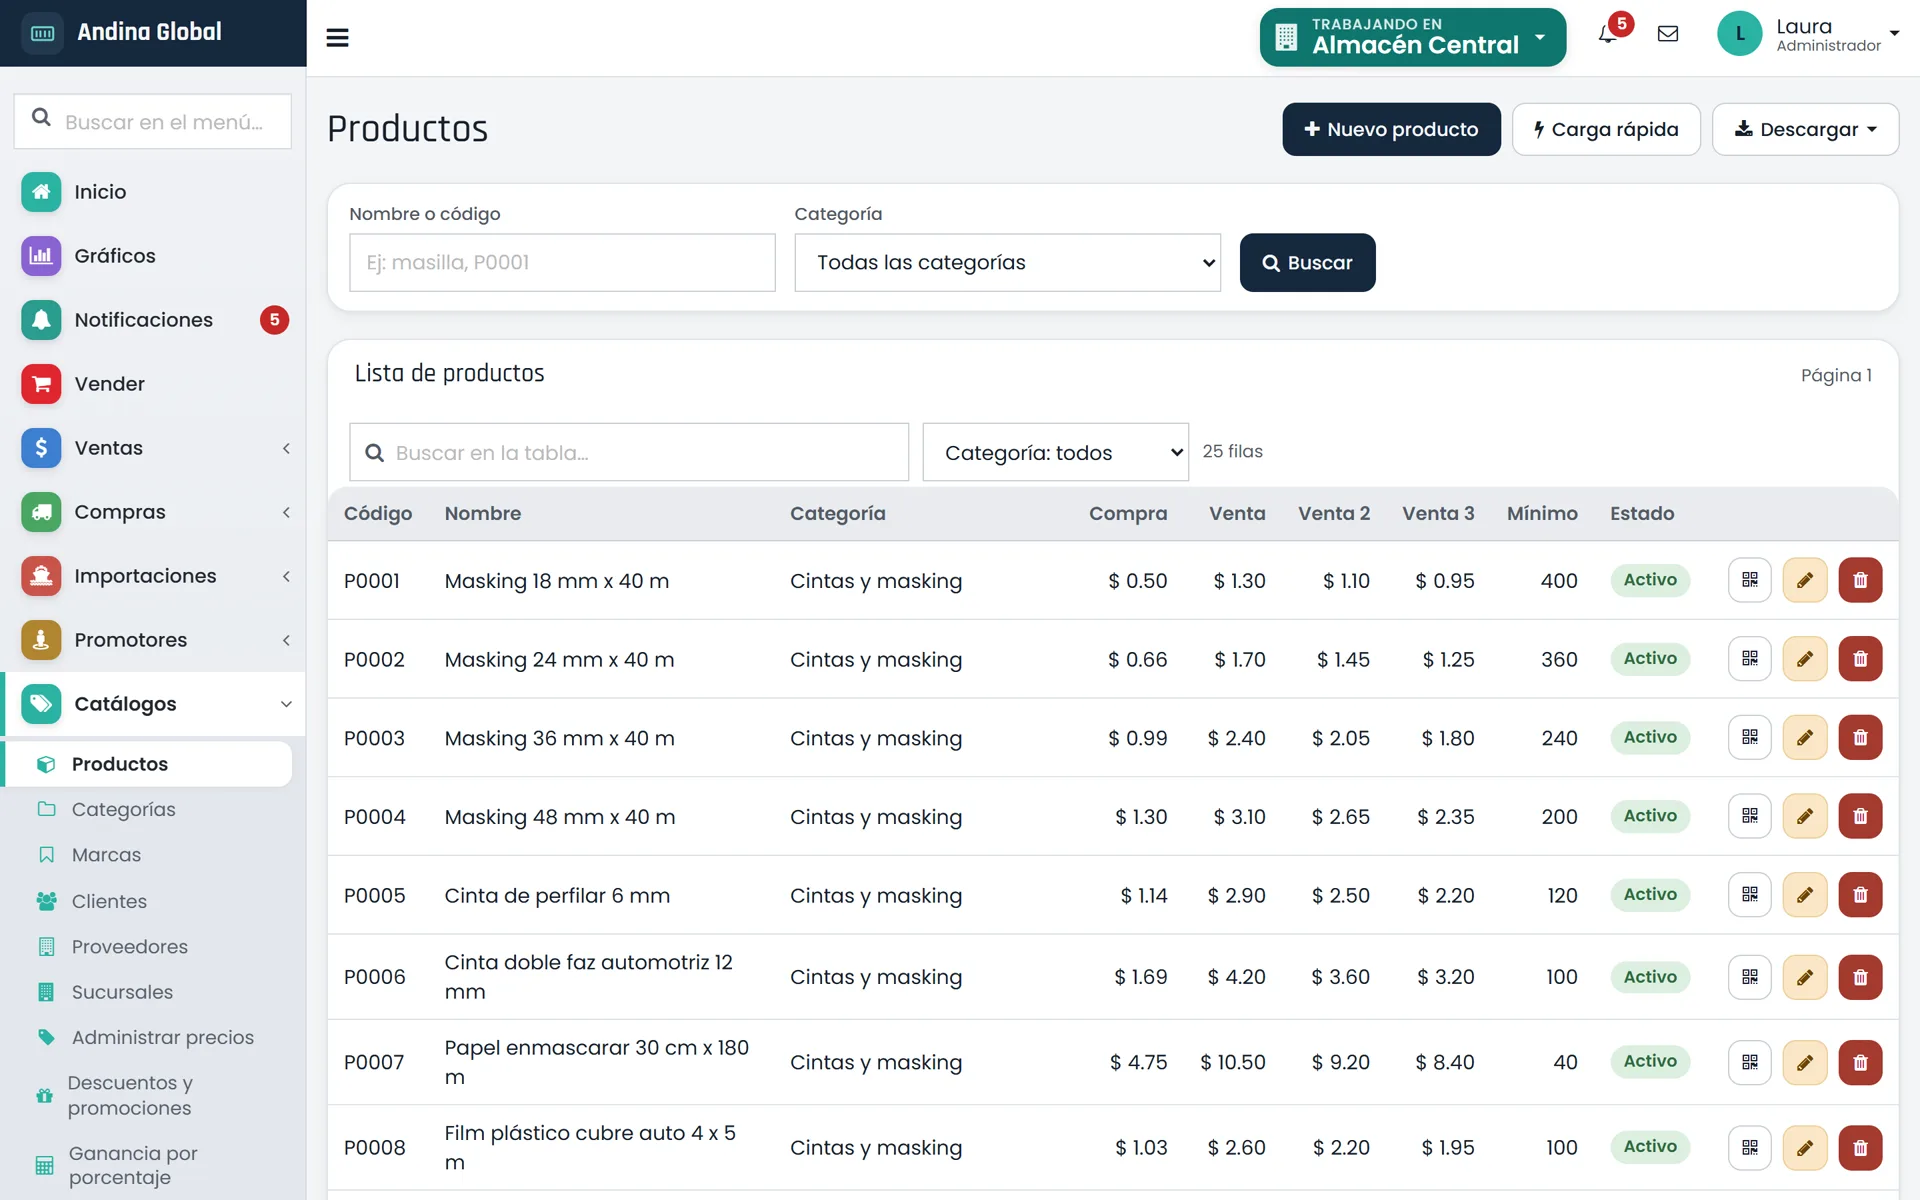Click the Gráficos chart icon in sidebar
Image resolution: width=1920 pixels, height=1200 pixels.
[41, 256]
